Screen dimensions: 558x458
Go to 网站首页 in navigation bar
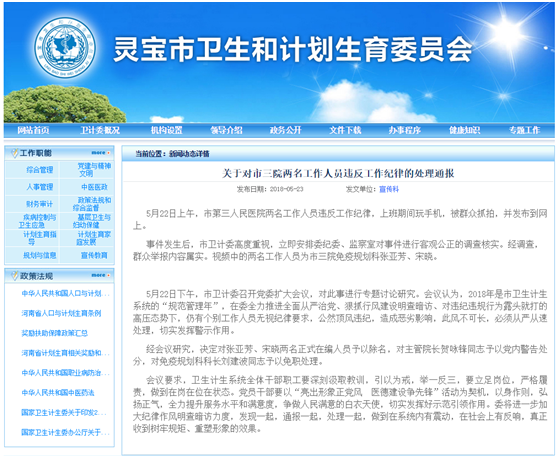[x=33, y=130]
